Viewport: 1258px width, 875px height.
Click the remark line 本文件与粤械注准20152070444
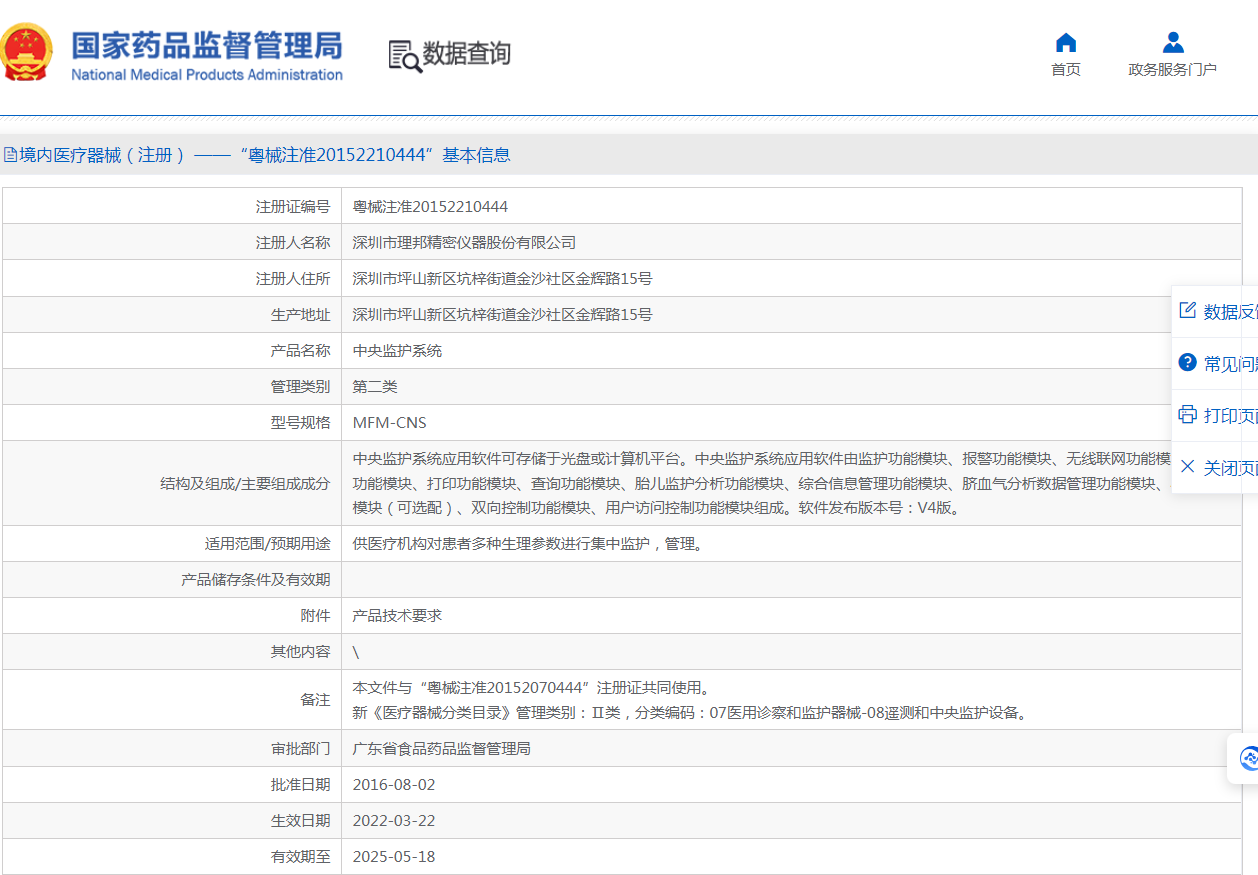(x=534, y=688)
